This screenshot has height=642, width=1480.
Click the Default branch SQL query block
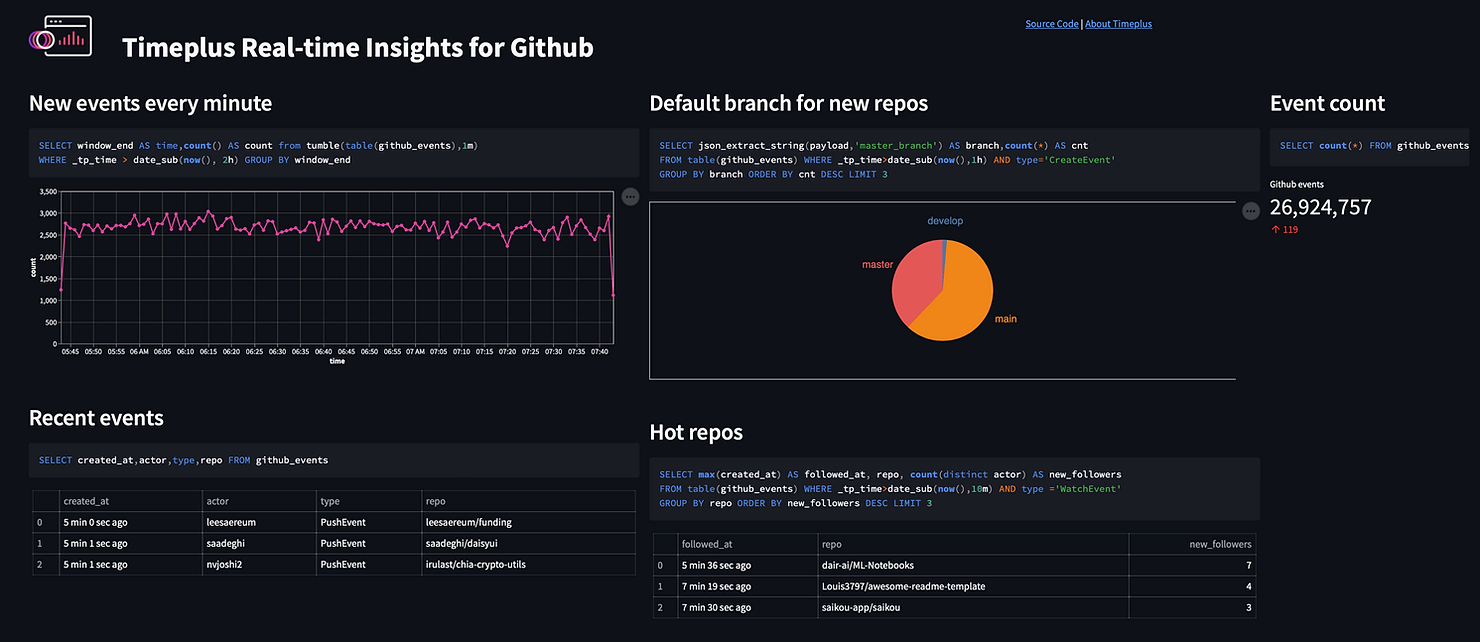coord(954,160)
